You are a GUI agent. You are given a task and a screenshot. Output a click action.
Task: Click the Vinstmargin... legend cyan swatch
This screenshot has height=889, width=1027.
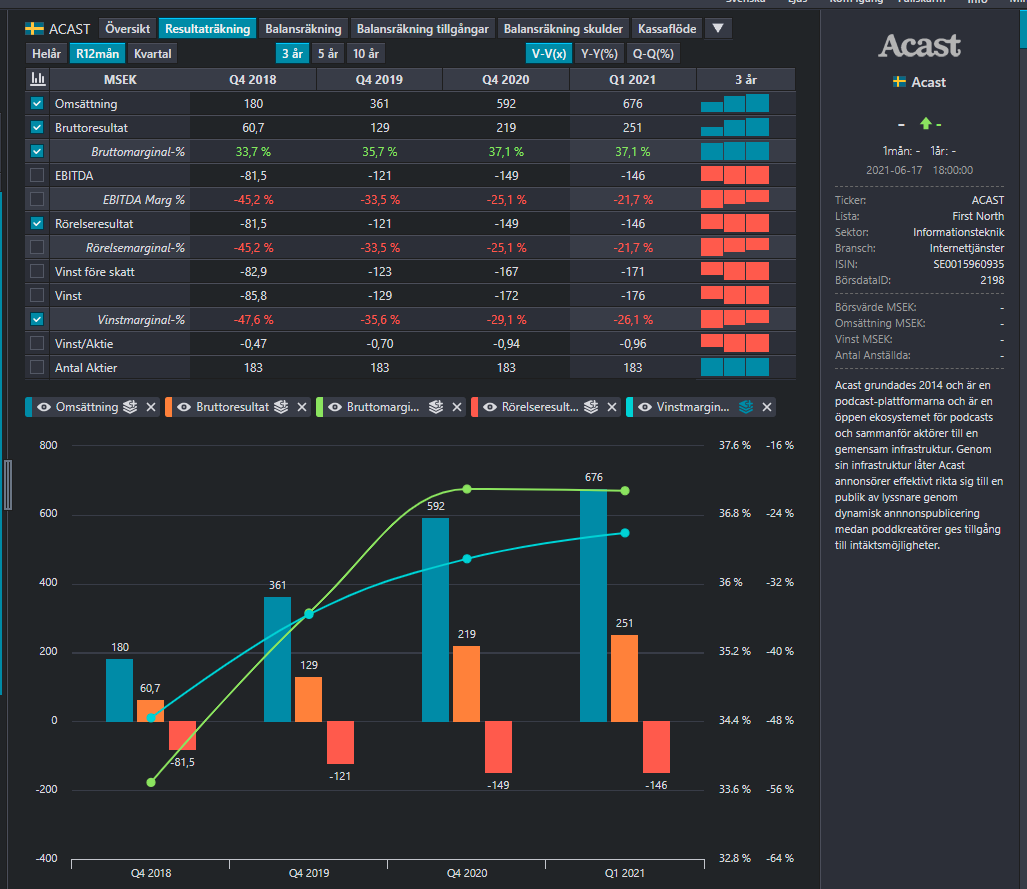(629, 407)
